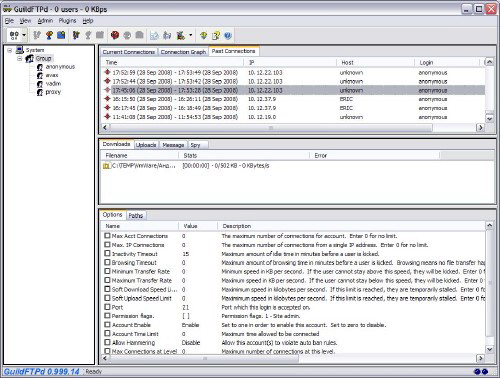The image size is (500, 378).
Task: Sort connections by Login column header
Action: pyautogui.click(x=448, y=62)
